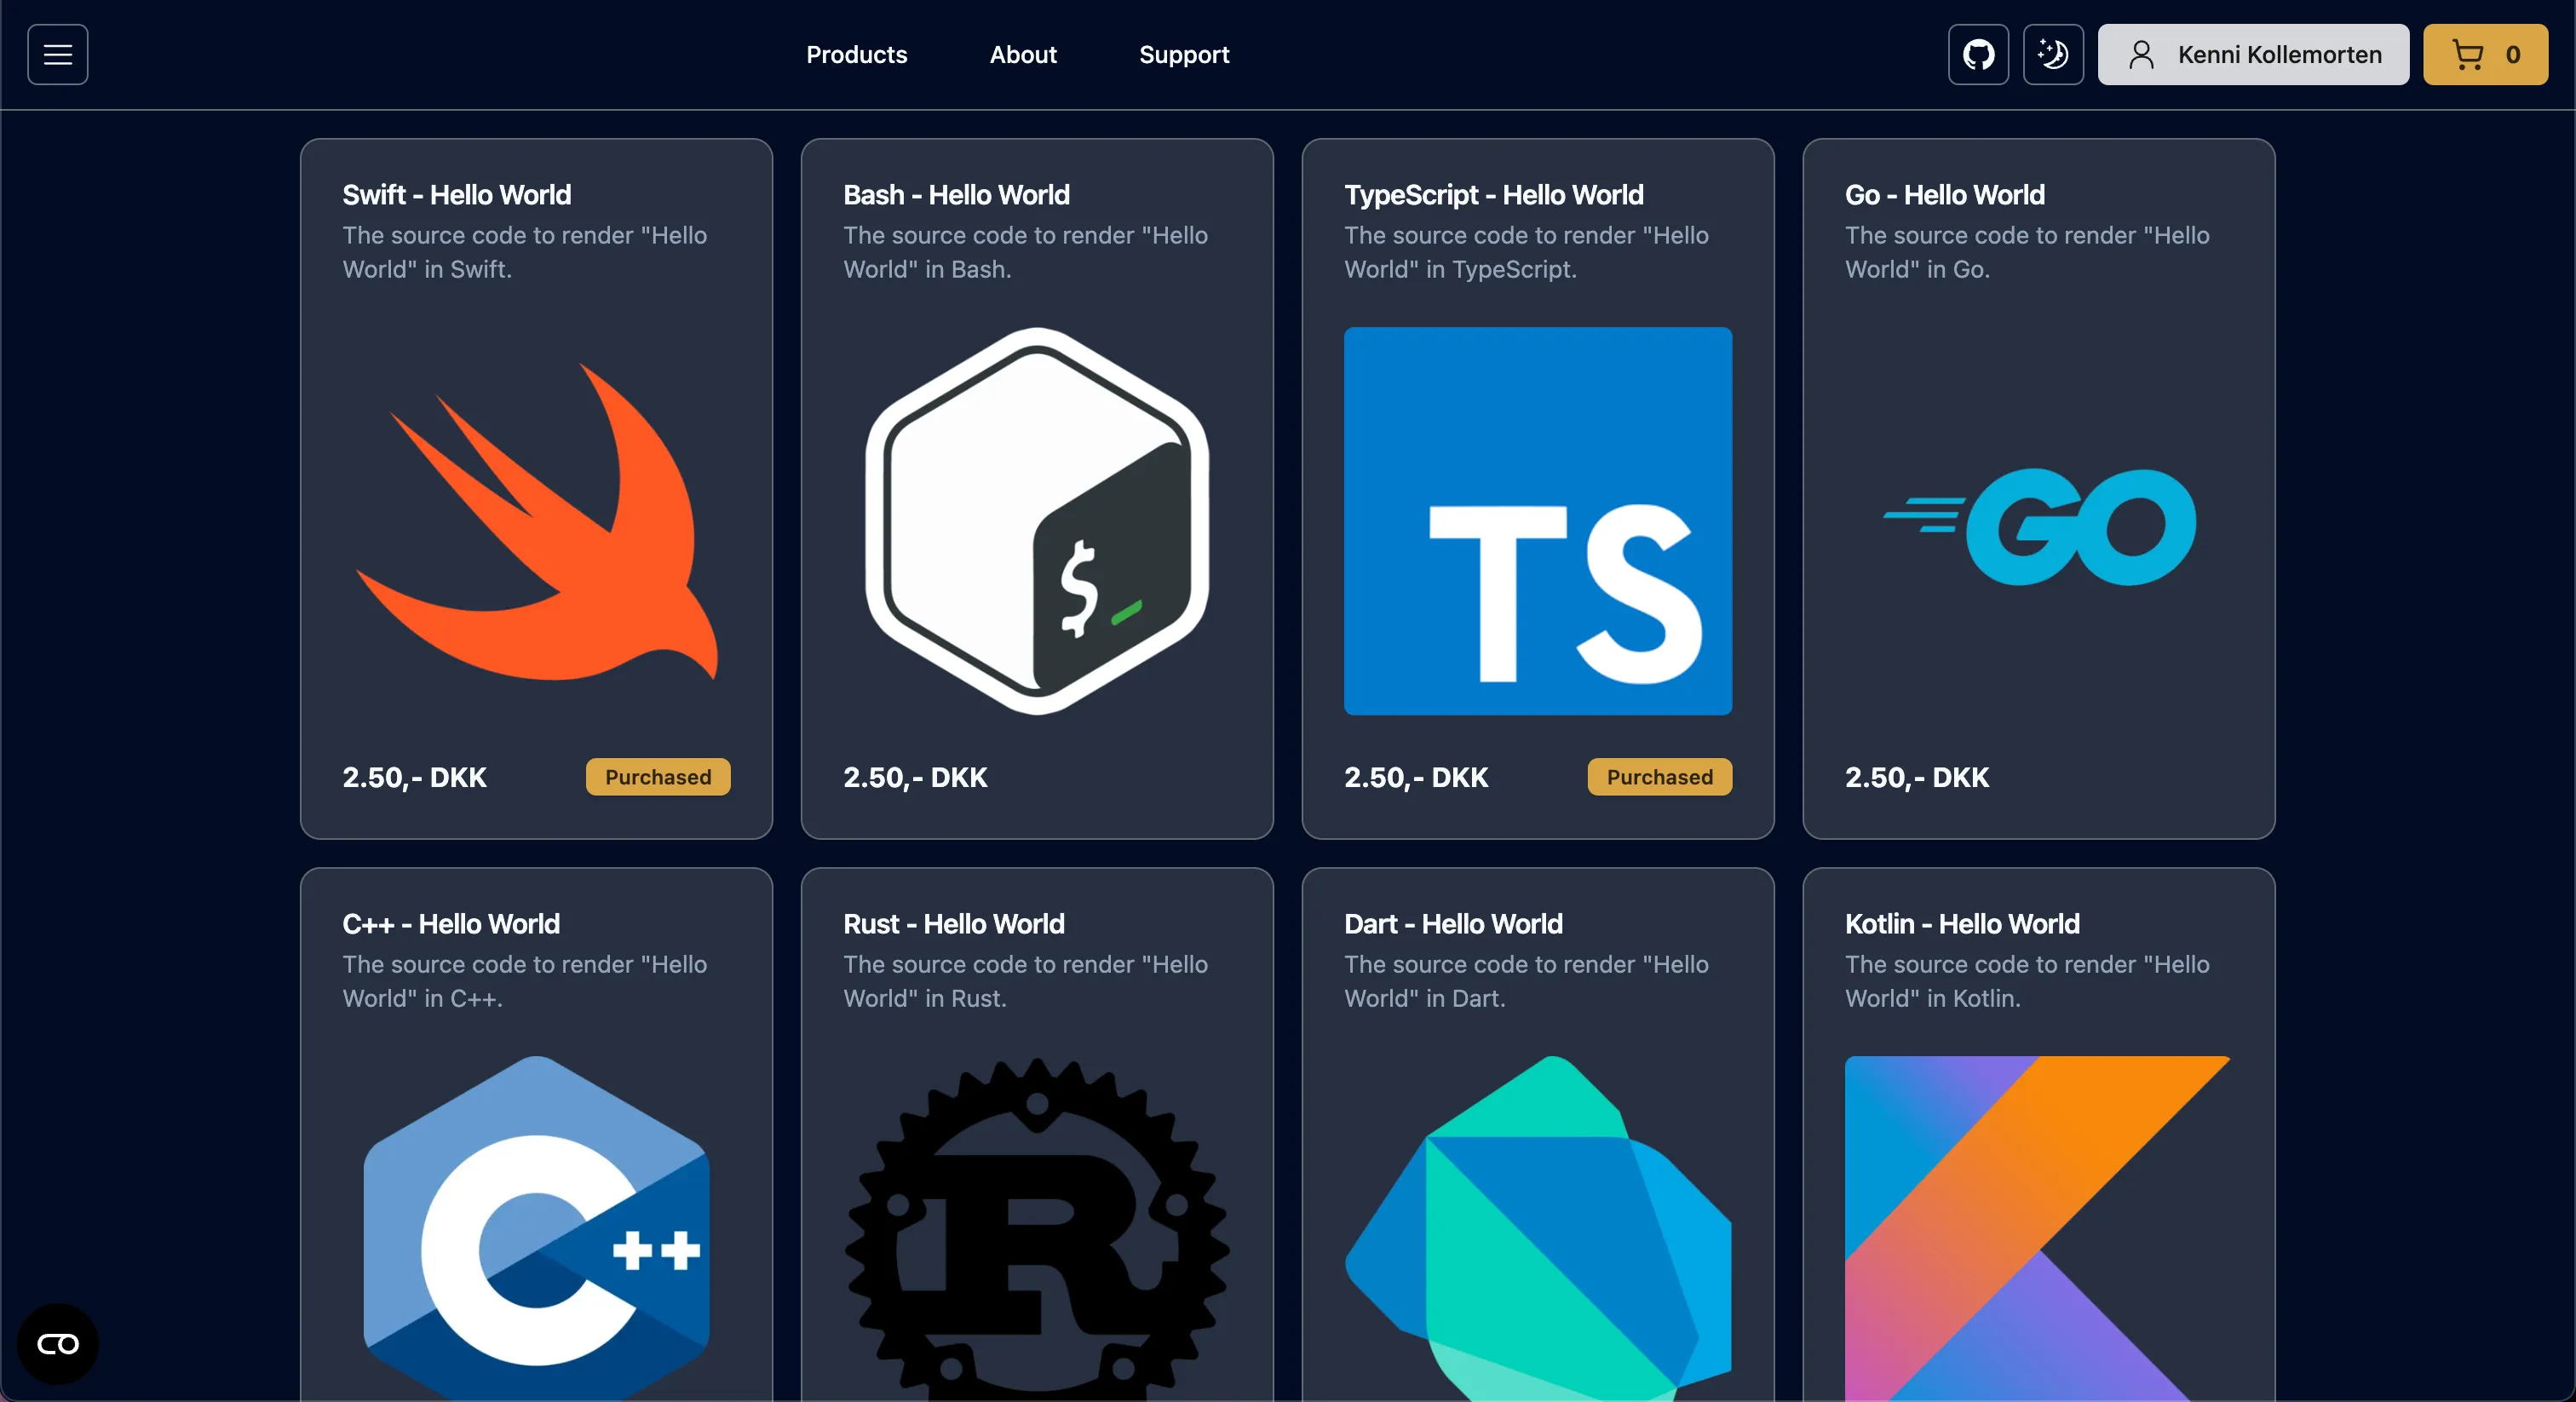This screenshot has height=1402, width=2576.
Task: Open Rust - Hello World title
Action: 954,924
